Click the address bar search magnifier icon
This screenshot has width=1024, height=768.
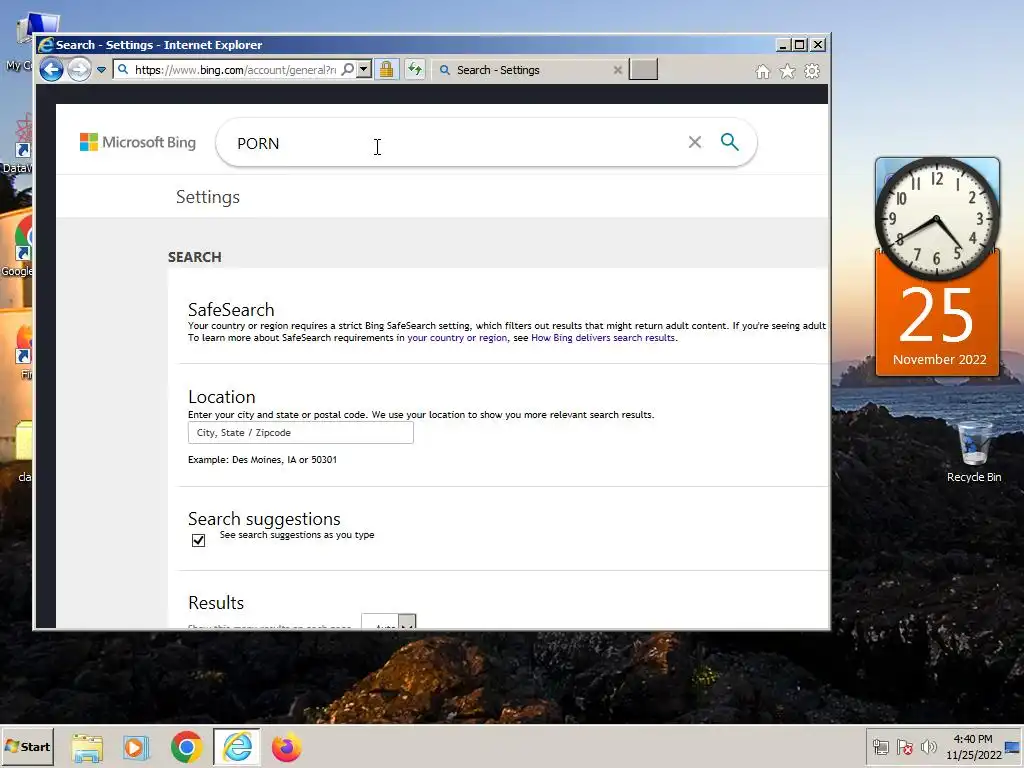pyautogui.click(x=348, y=69)
